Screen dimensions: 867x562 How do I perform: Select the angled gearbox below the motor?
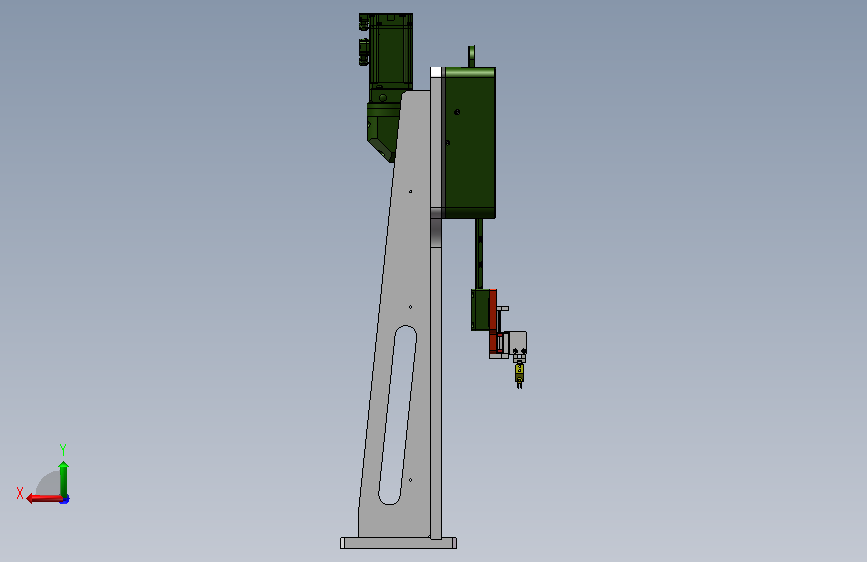point(382,133)
